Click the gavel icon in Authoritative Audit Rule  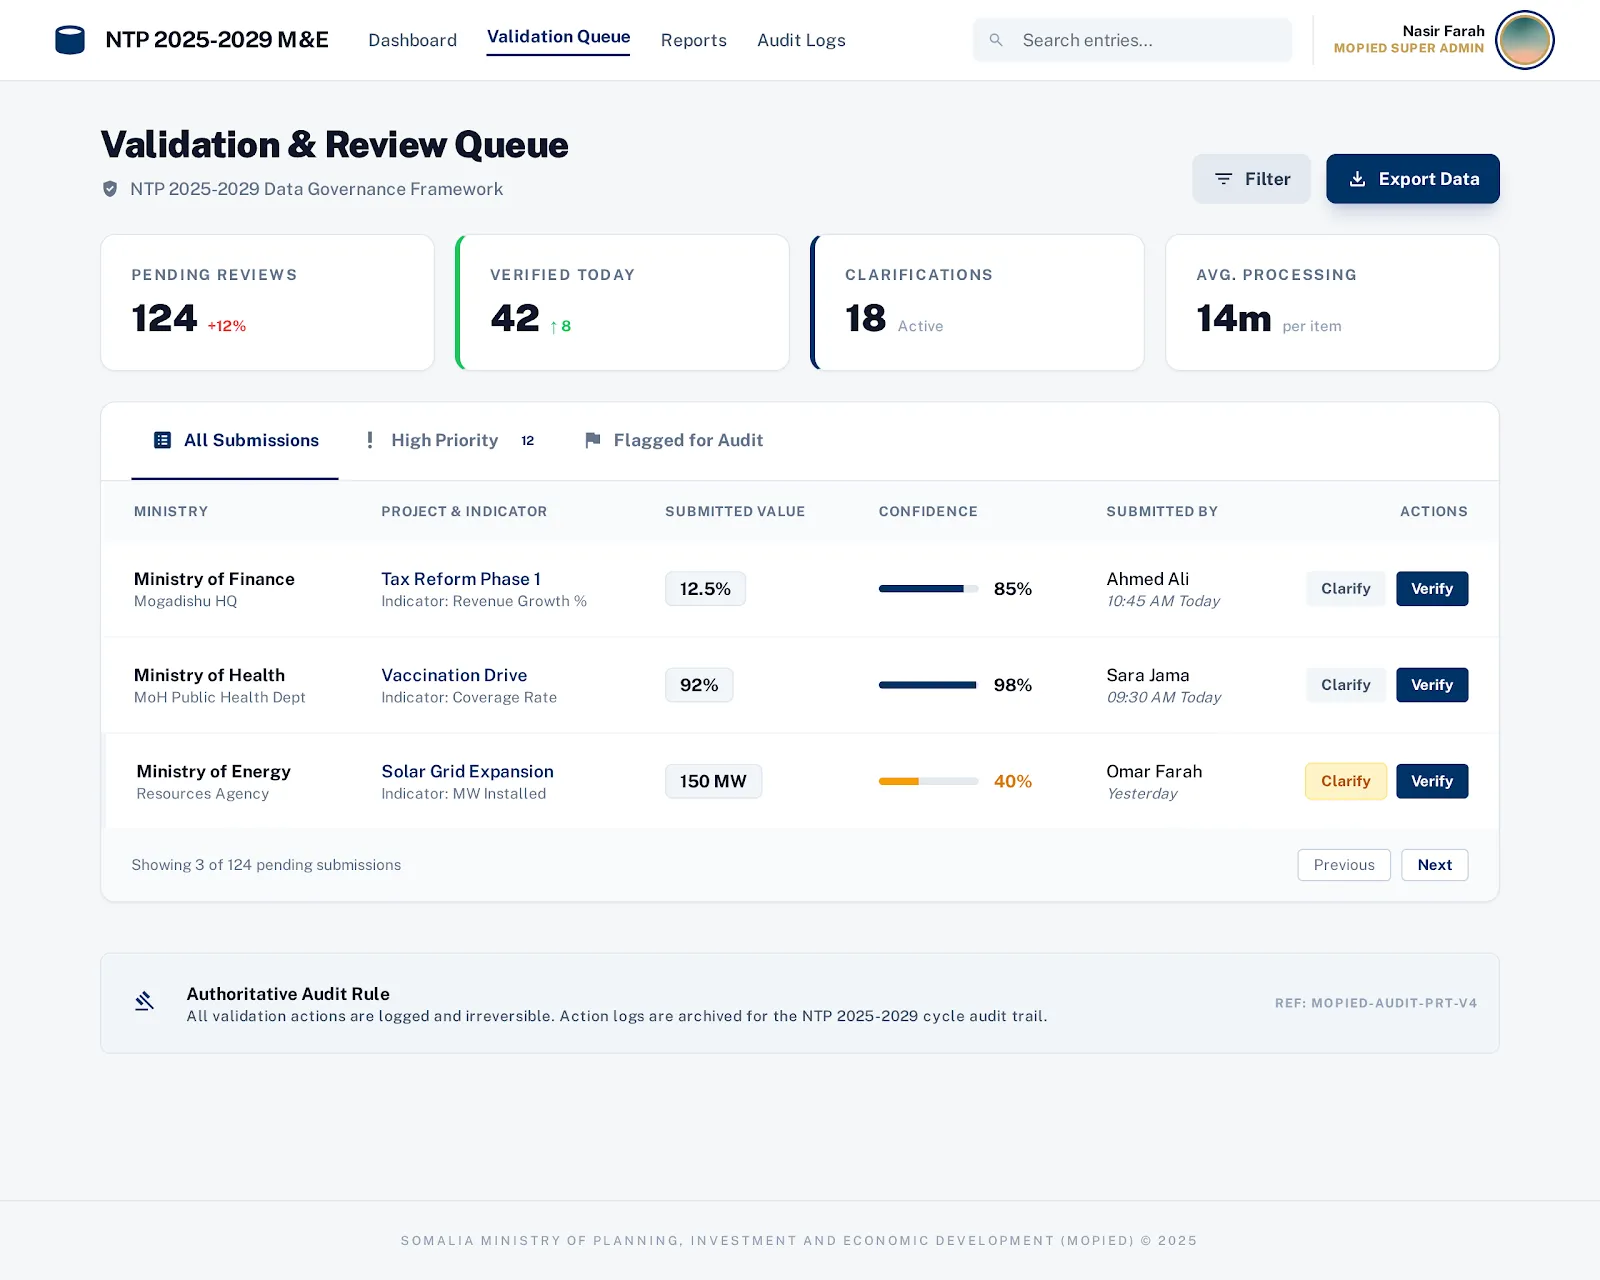pos(145,1000)
